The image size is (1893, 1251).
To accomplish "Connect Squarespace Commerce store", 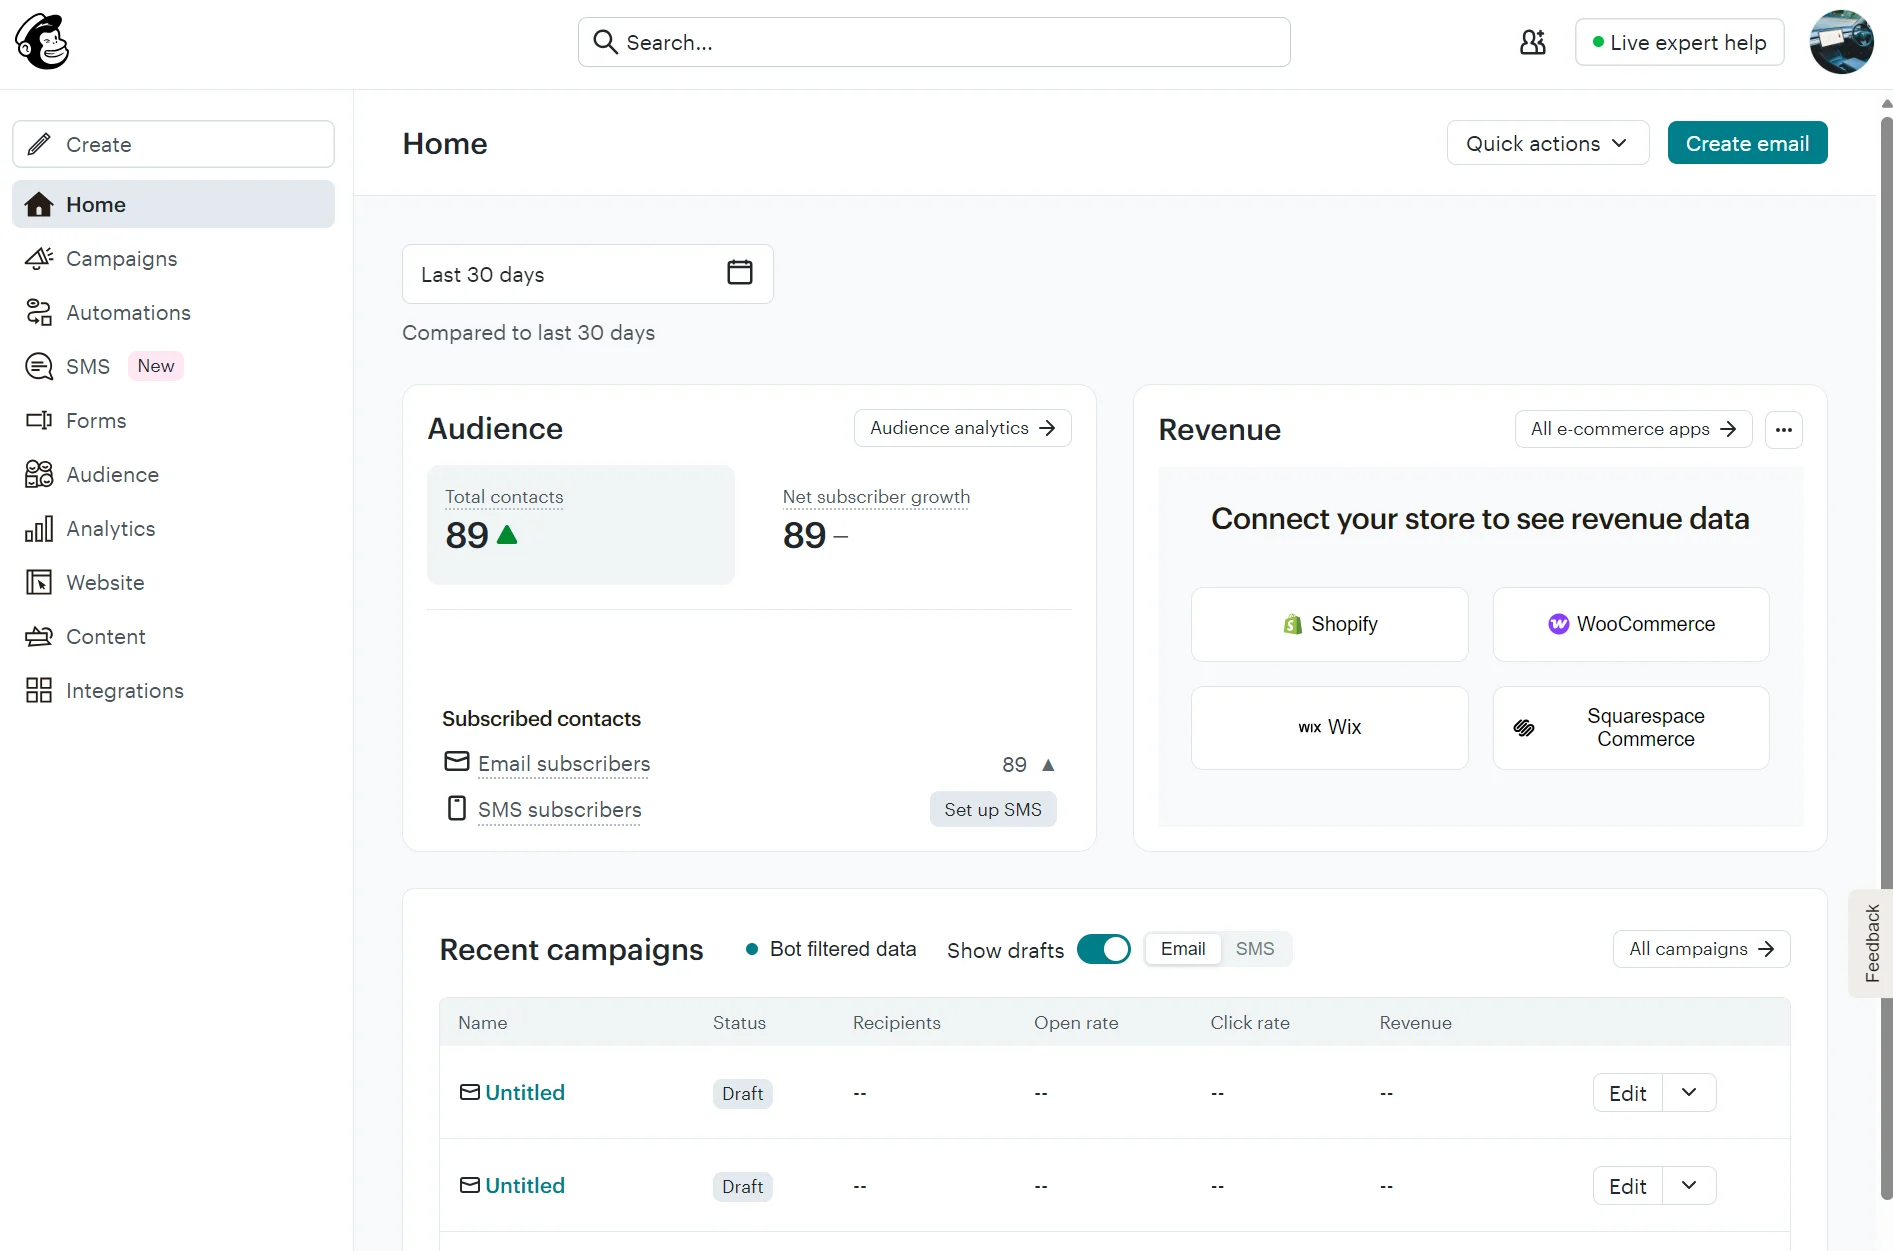I will click(1631, 727).
